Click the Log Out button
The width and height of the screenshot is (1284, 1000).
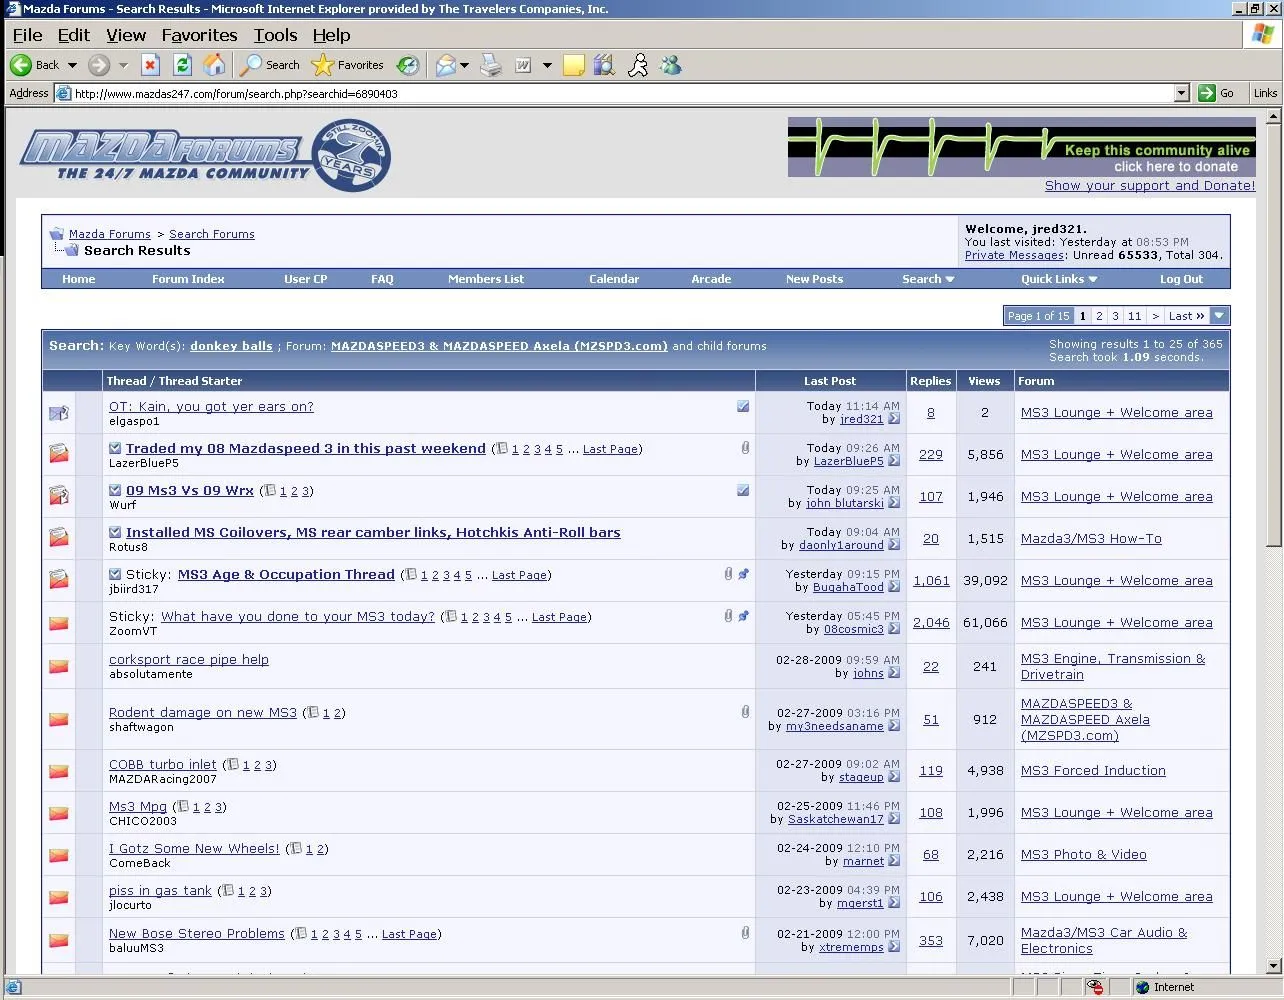(x=1181, y=279)
